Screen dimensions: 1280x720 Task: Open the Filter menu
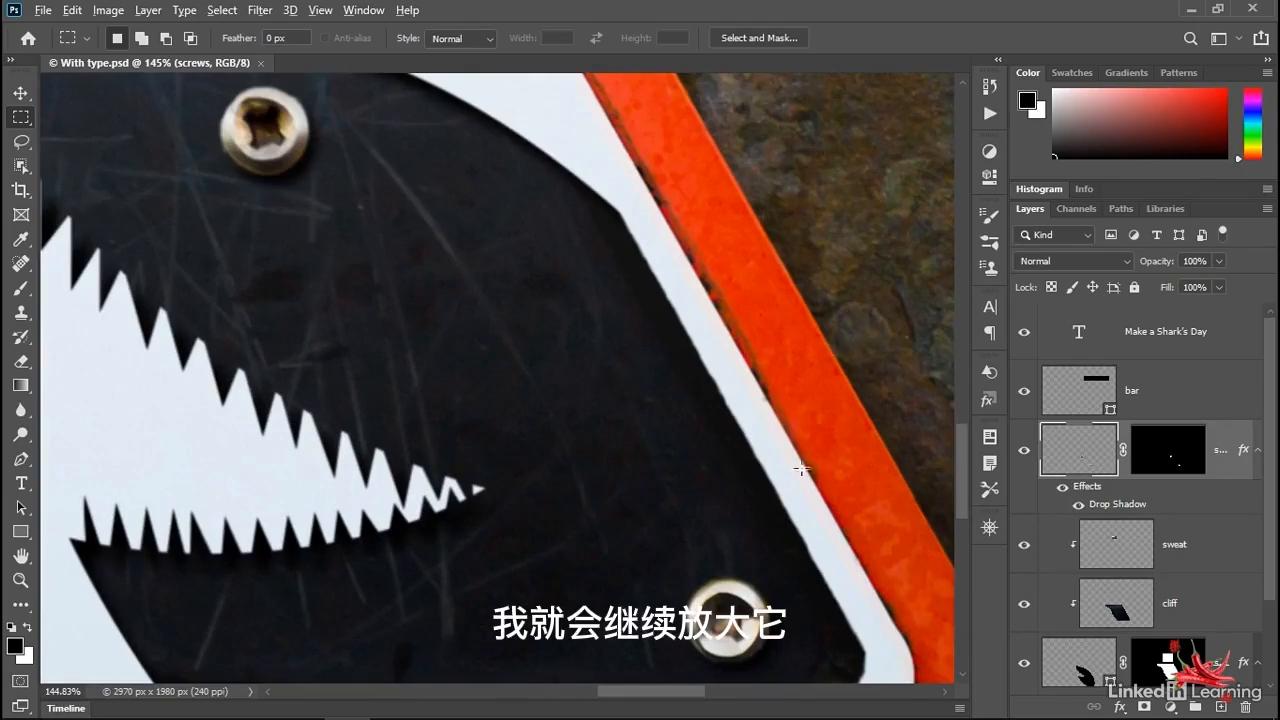point(260,10)
